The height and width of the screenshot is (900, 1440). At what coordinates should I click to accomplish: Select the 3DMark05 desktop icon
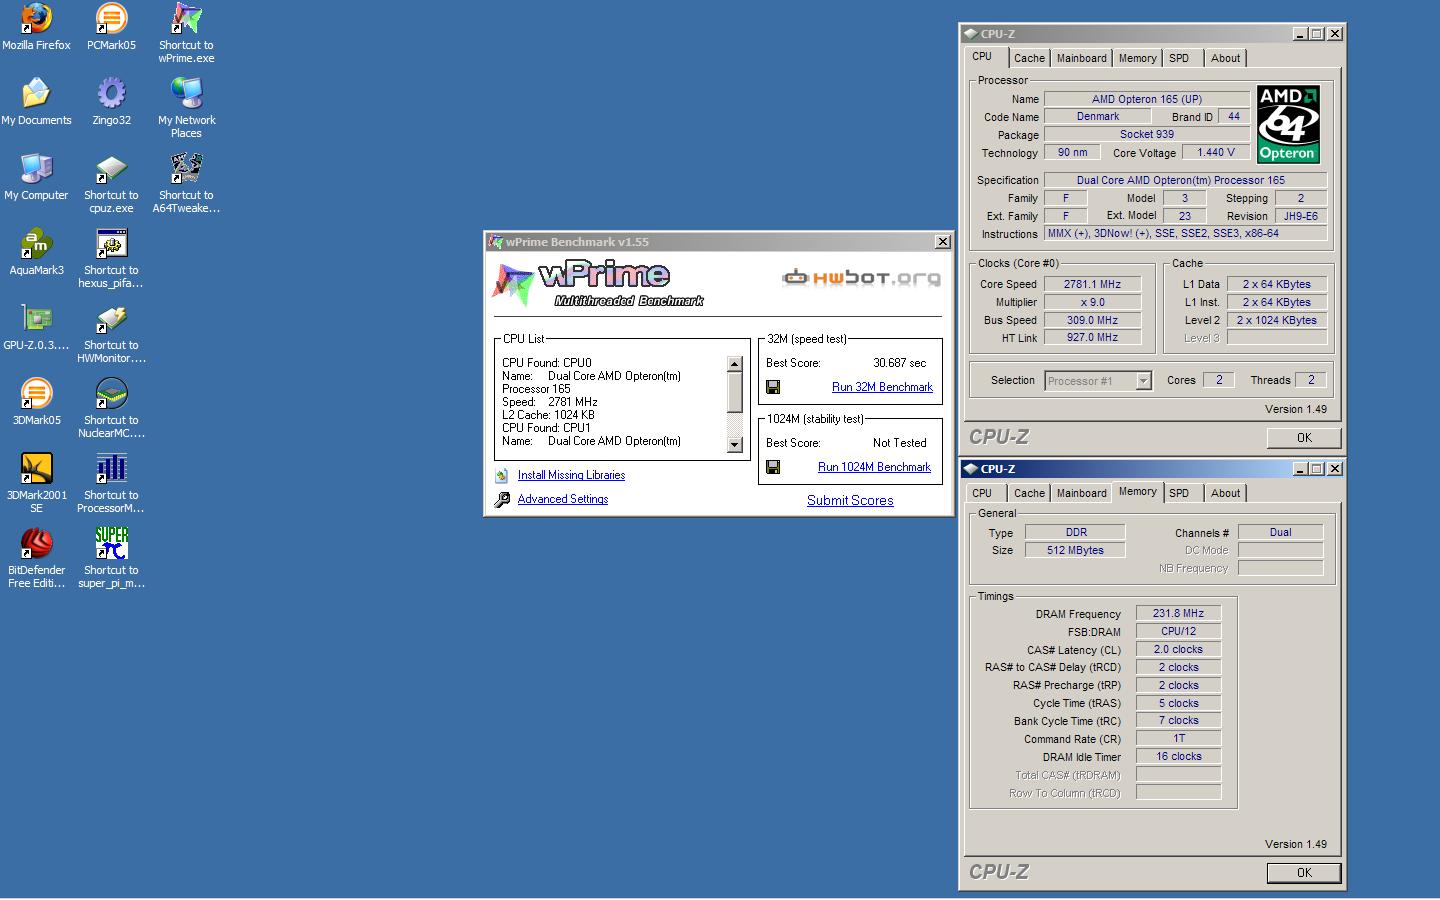[36, 393]
